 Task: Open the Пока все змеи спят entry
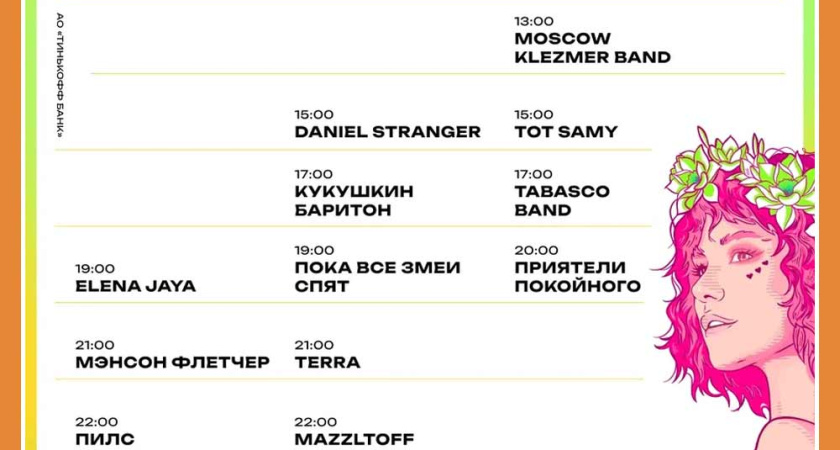click(377, 277)
